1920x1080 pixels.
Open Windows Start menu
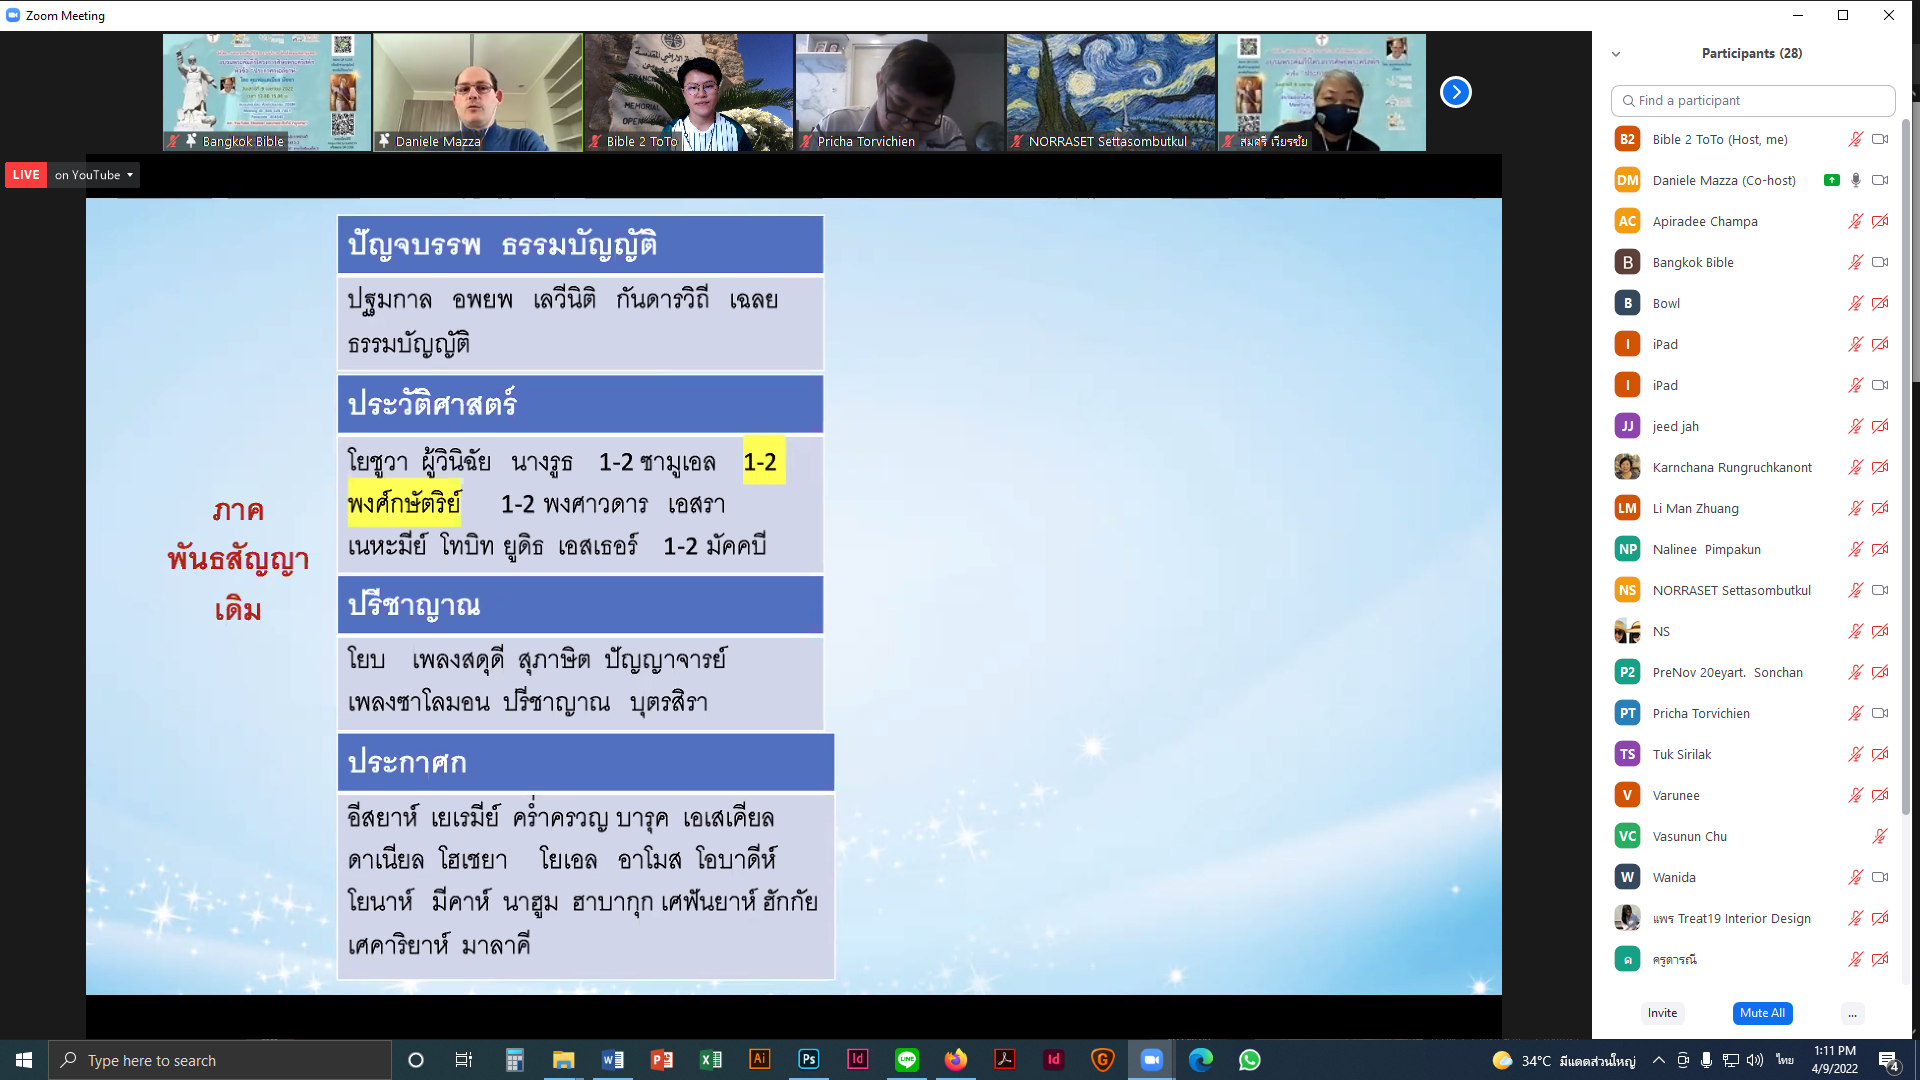(24, 1060)
